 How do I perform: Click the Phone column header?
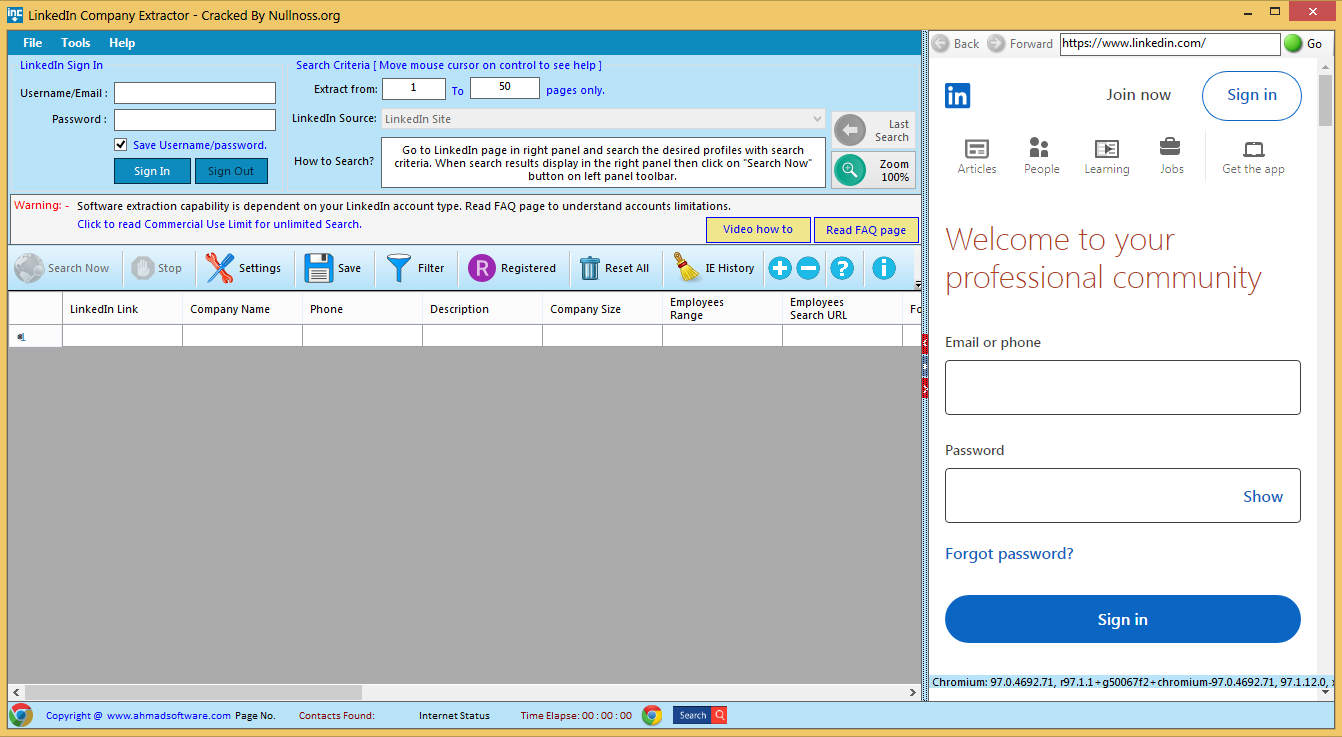coord(362,309)
